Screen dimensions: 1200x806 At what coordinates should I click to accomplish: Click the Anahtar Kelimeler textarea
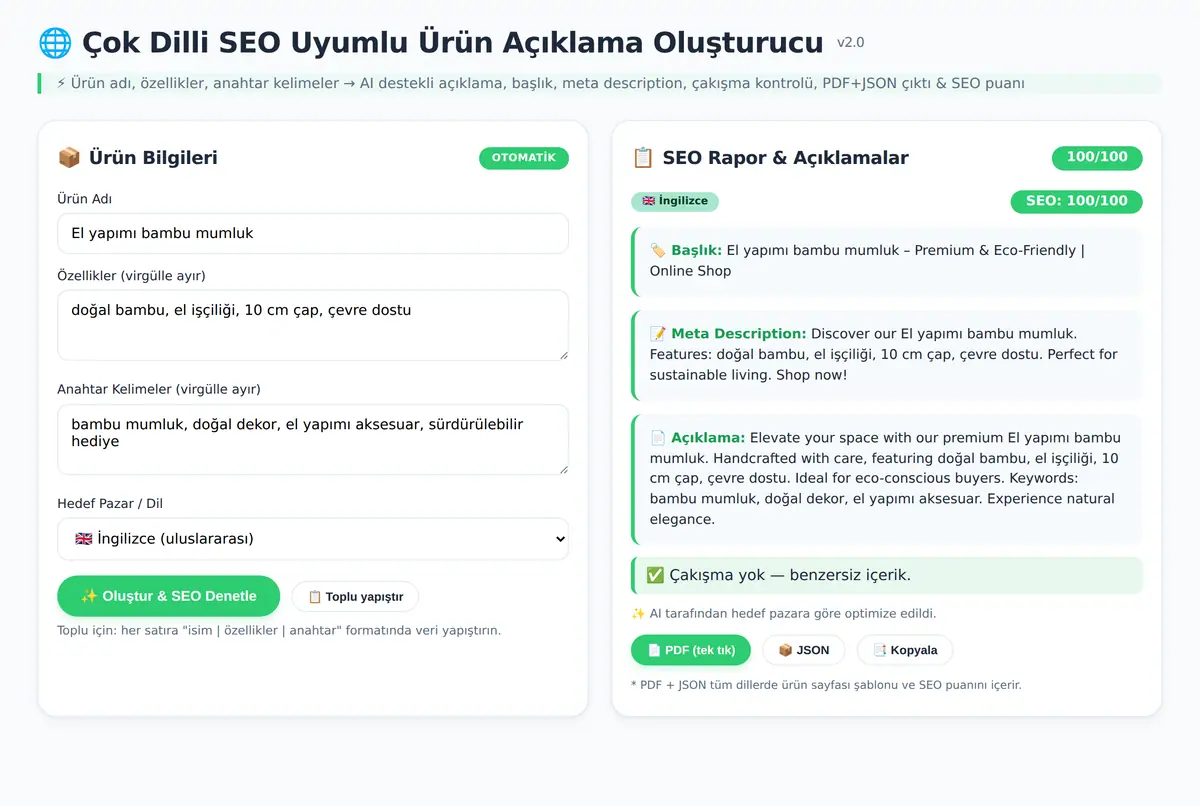[x=313, y=439]
